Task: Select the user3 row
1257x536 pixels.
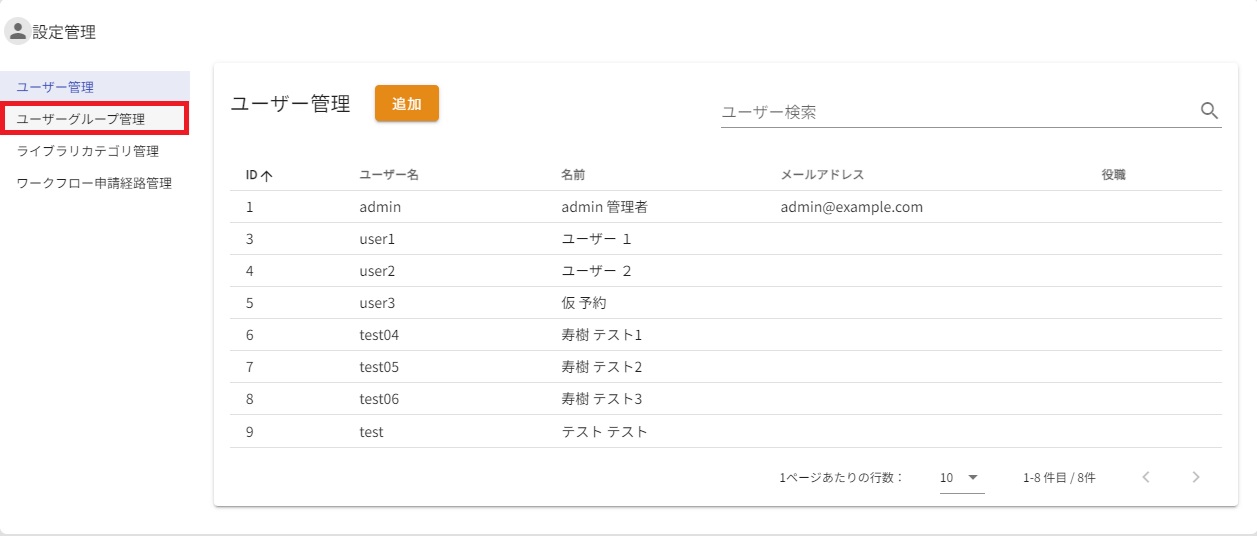Action: [x=380, y=303]
